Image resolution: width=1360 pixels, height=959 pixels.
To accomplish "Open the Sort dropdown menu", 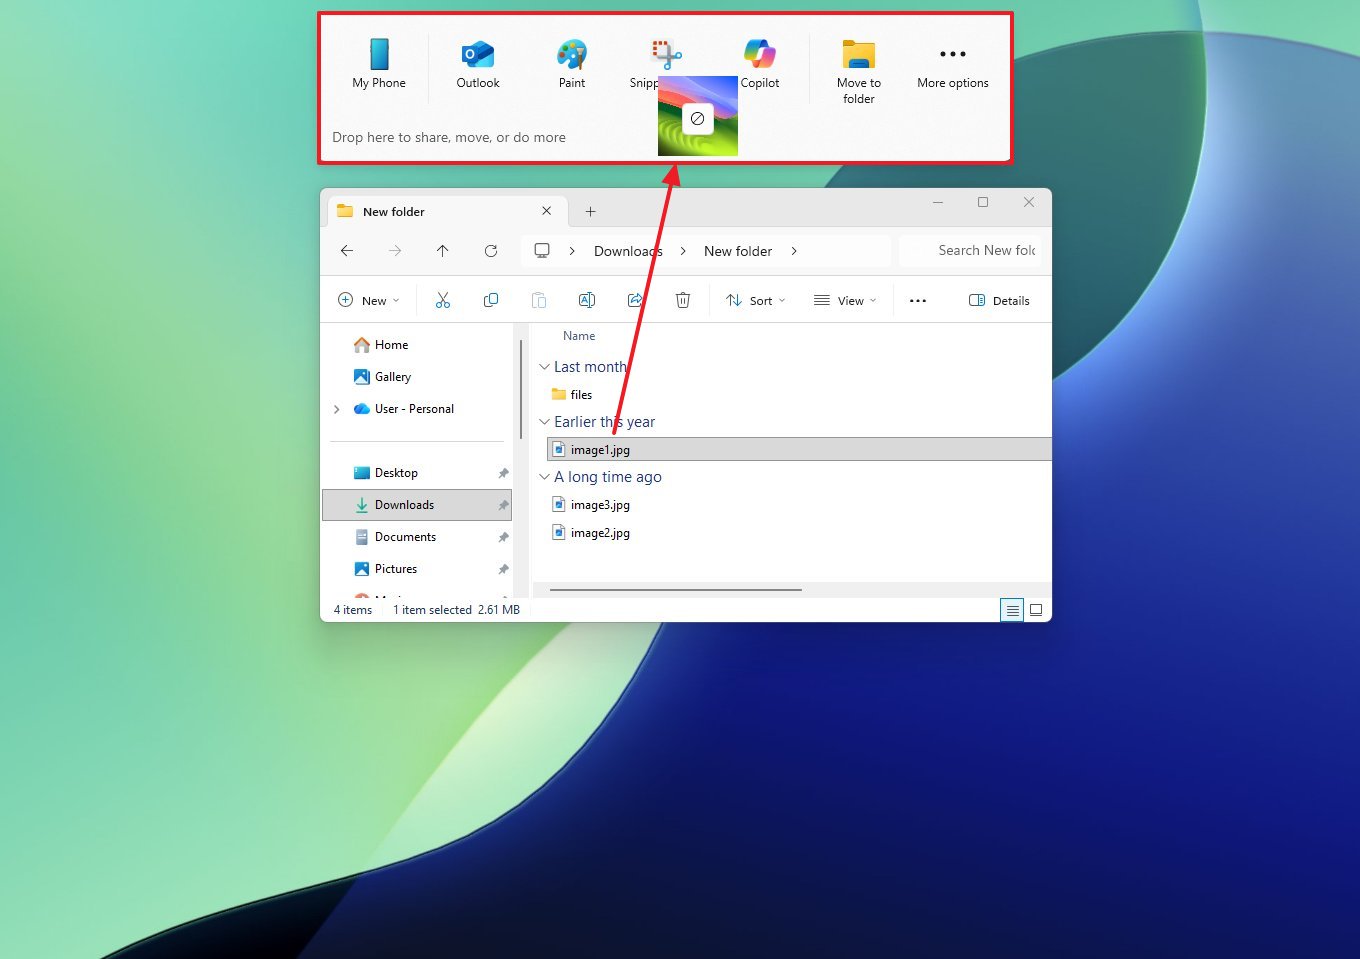I will (755, 300).
